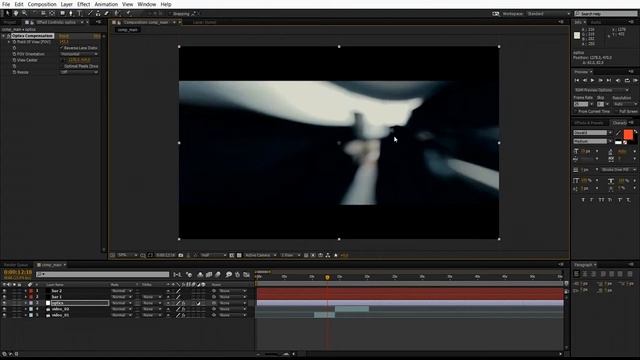
Task: Select the Type tool
Action: [x=79, y=13]
